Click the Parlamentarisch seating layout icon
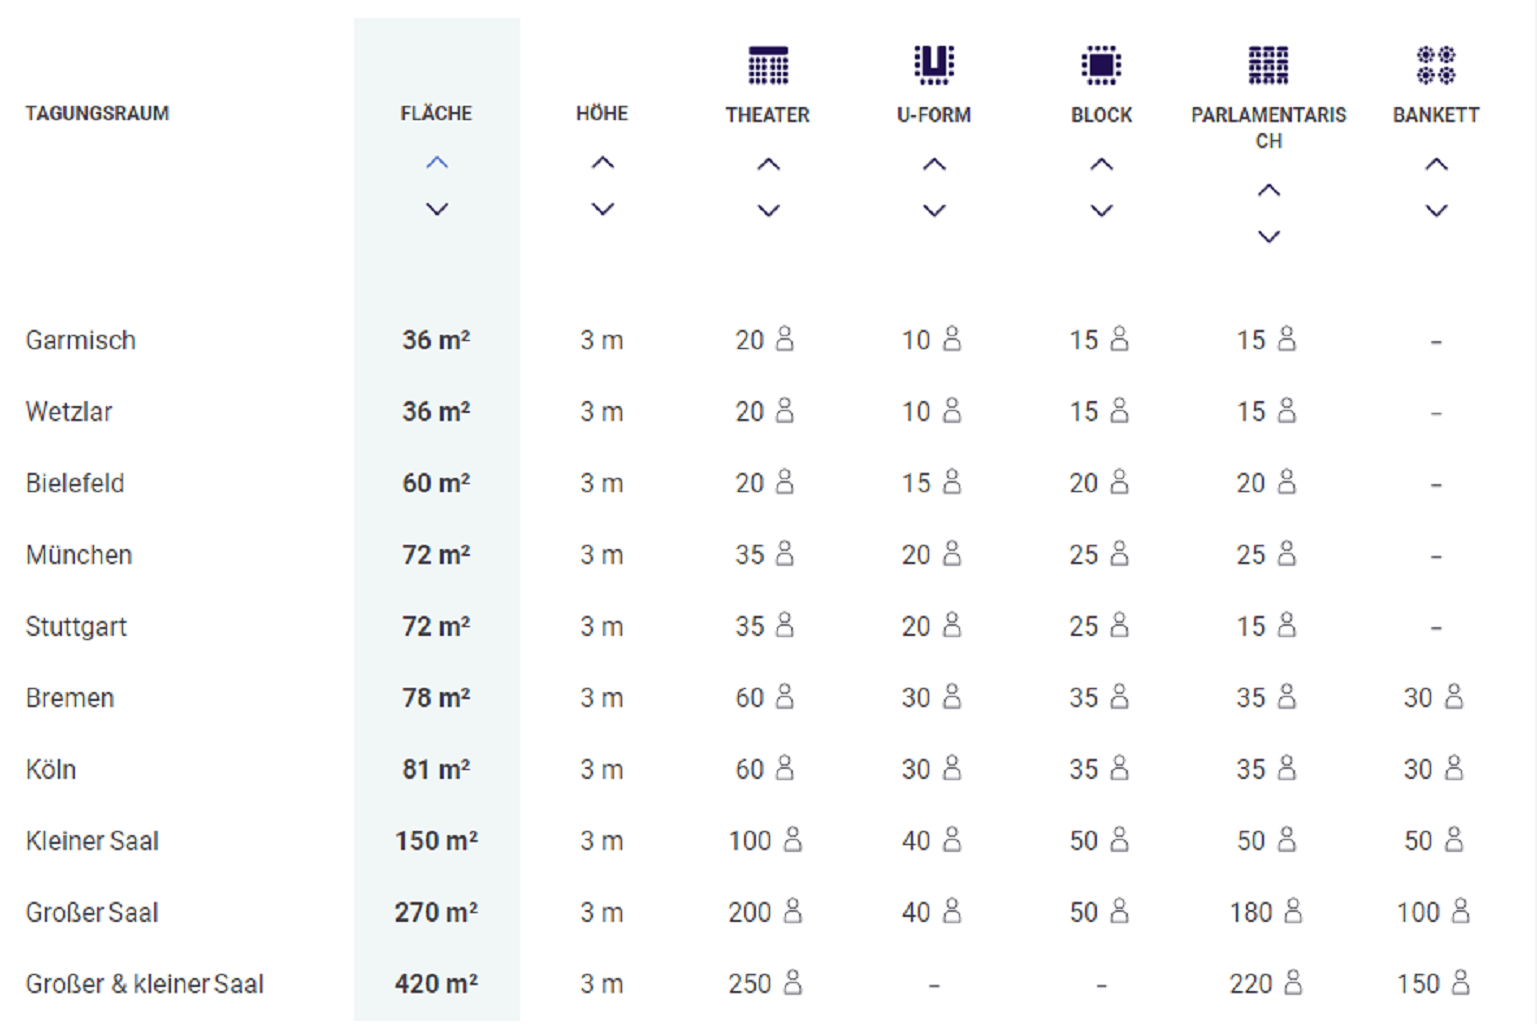The image size is (1537, 1024). pyautogui.click(x=1268, y=66)
